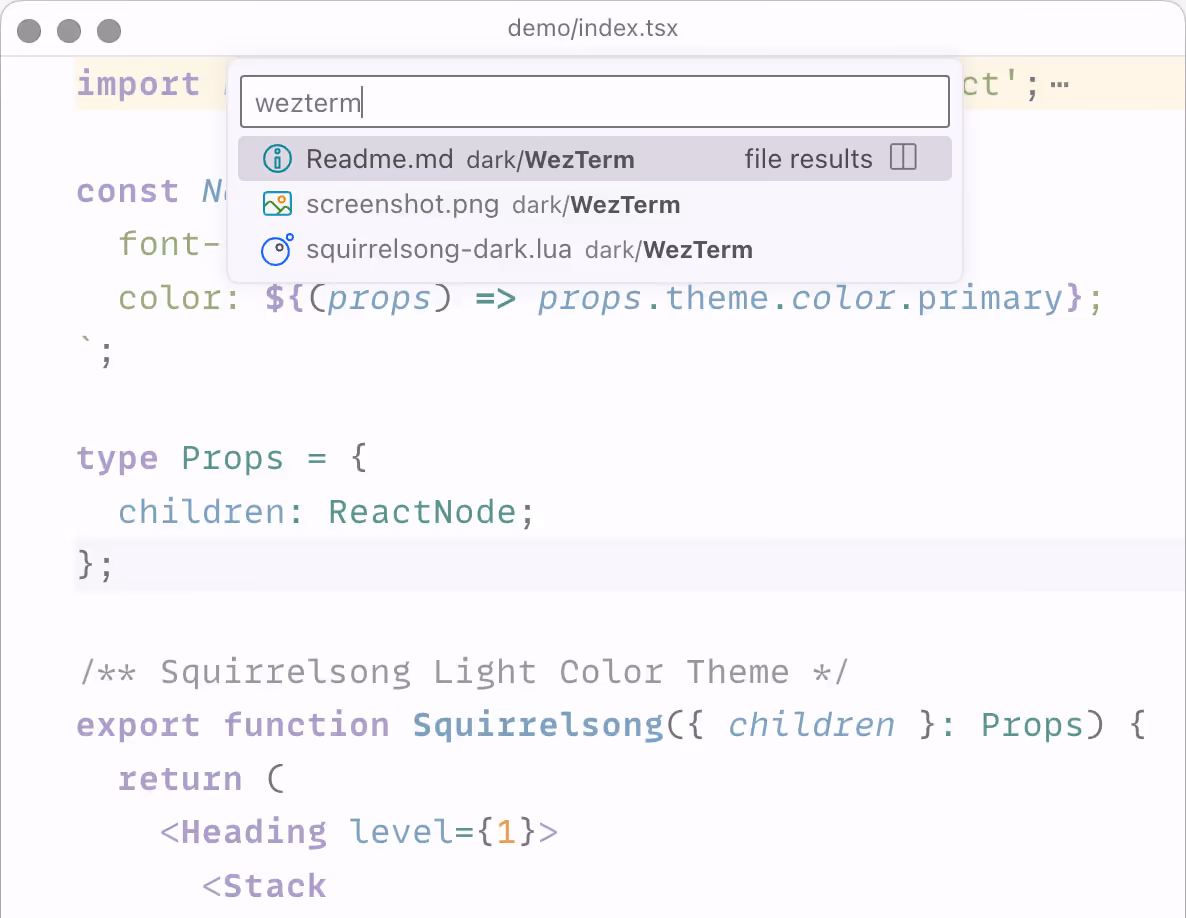Click the orange level number 1
The height and width of the screenshot is (918, 1186).
point(506,831)
